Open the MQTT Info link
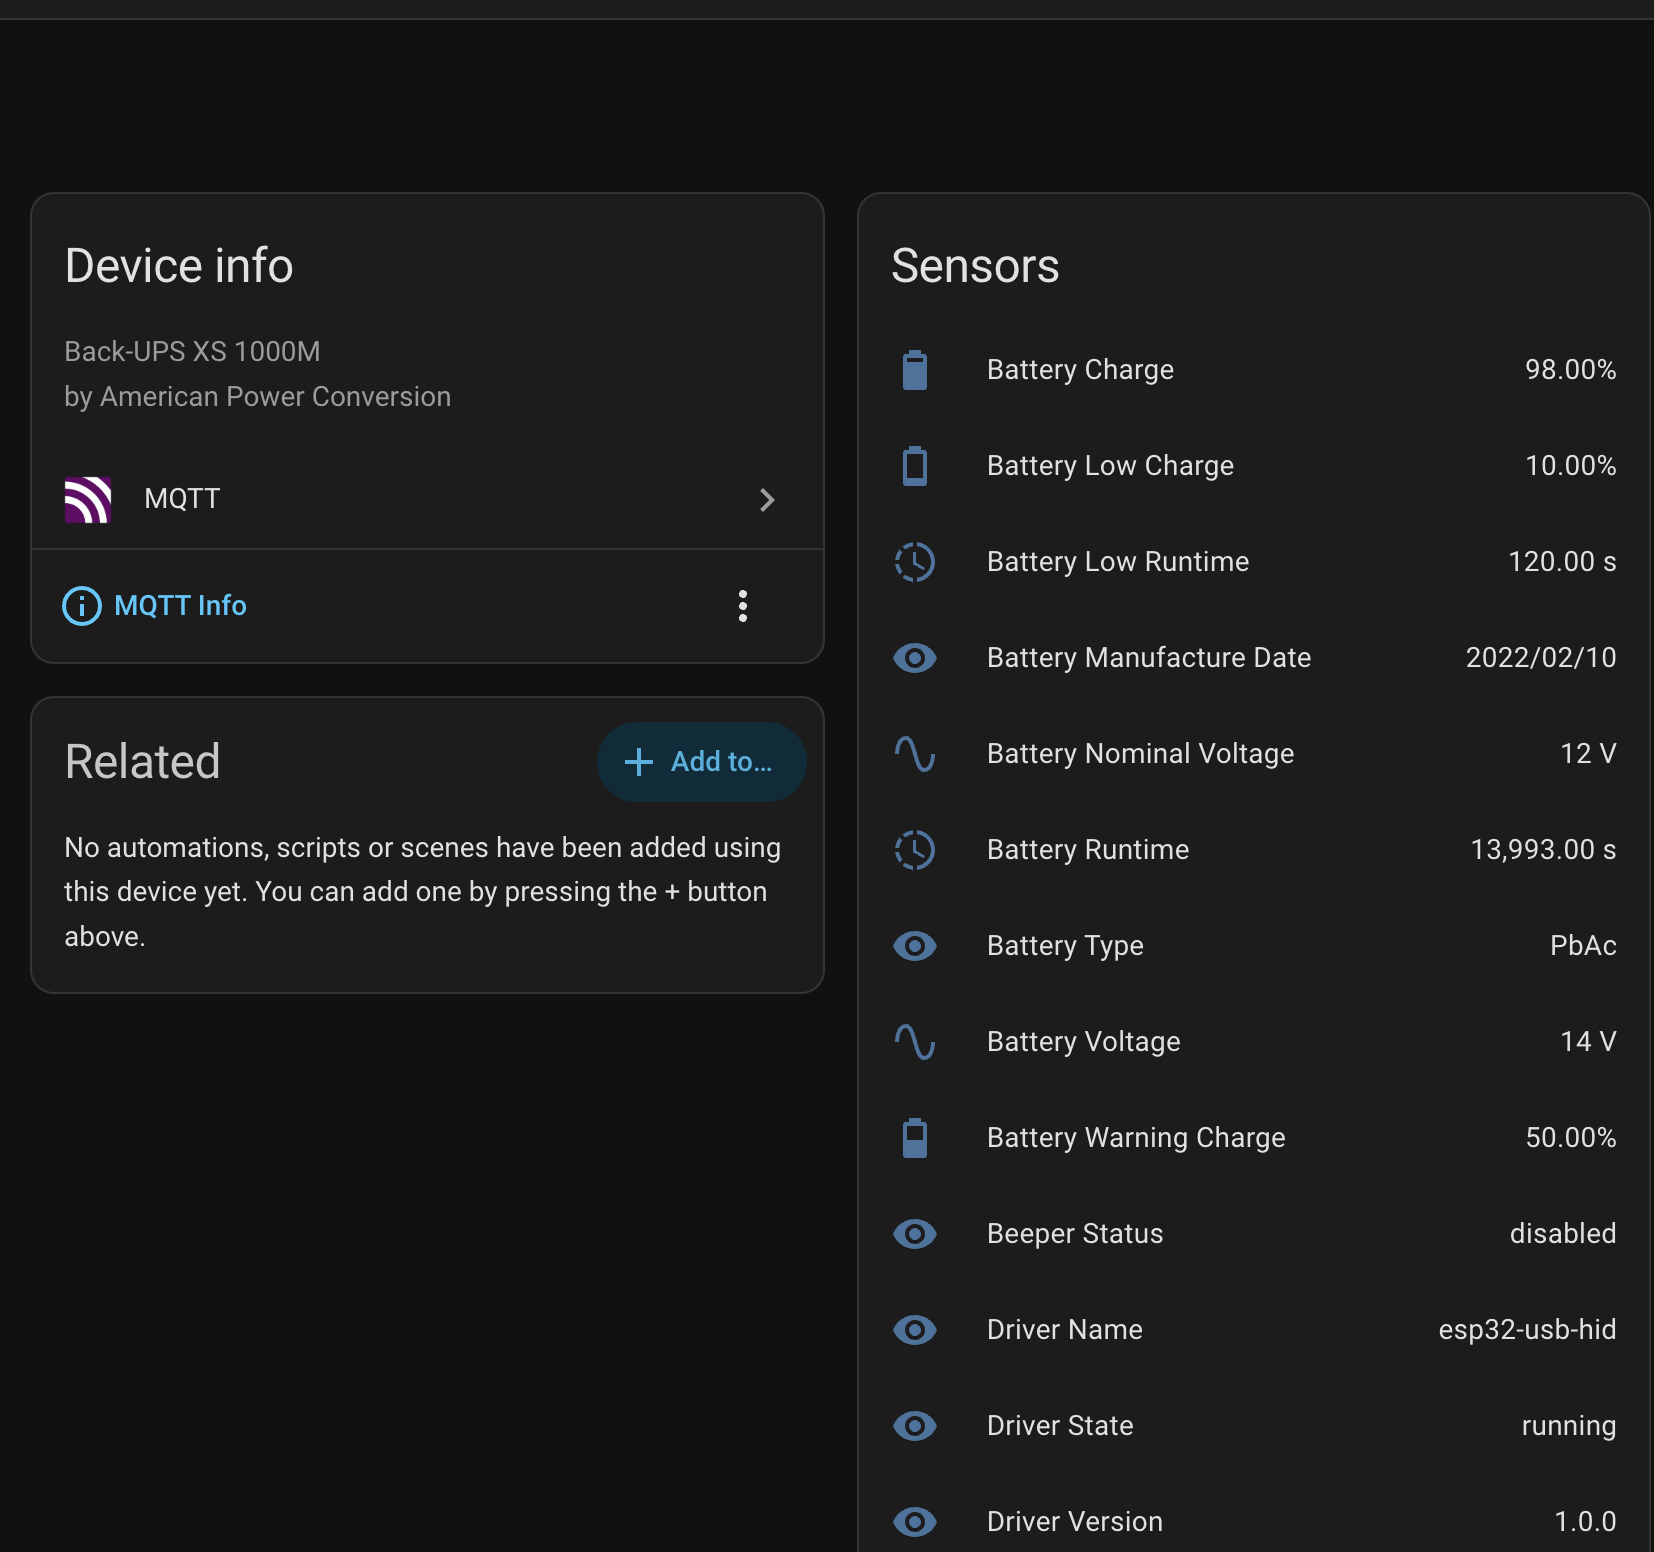The height and width of the screenshot is (1552, 1654). point(180,606)
